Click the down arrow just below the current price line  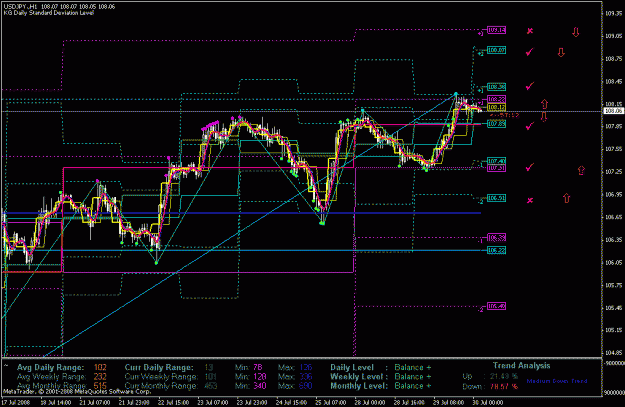[544, 116]
